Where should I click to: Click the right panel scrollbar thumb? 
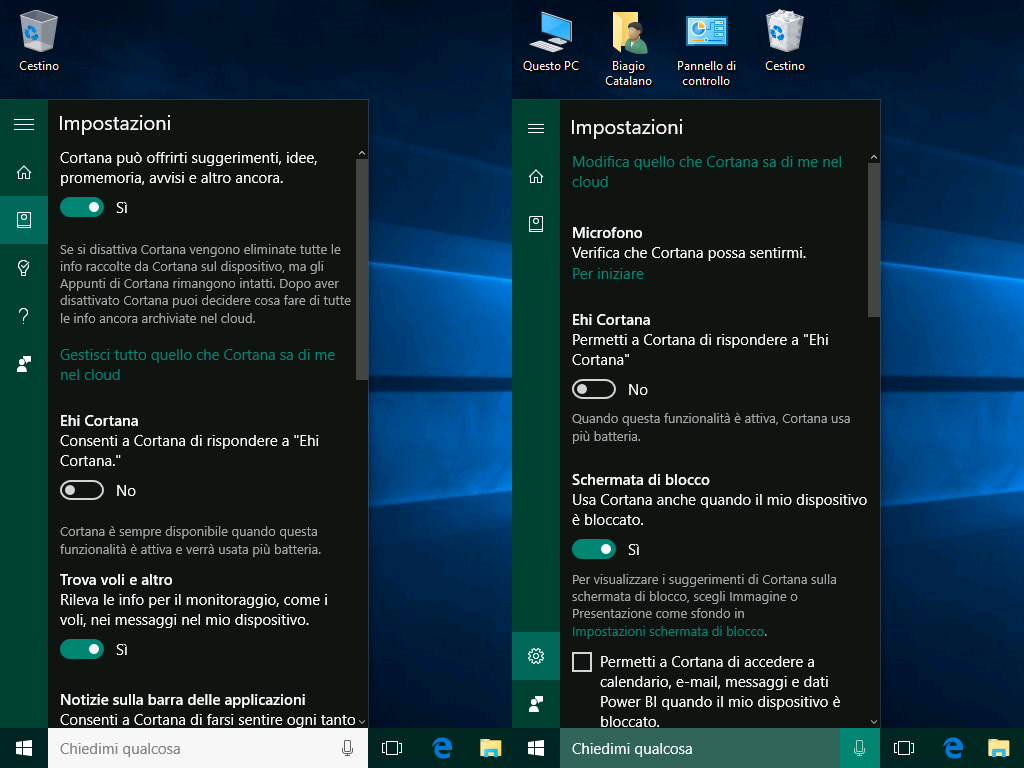click(x=874, y=240)
